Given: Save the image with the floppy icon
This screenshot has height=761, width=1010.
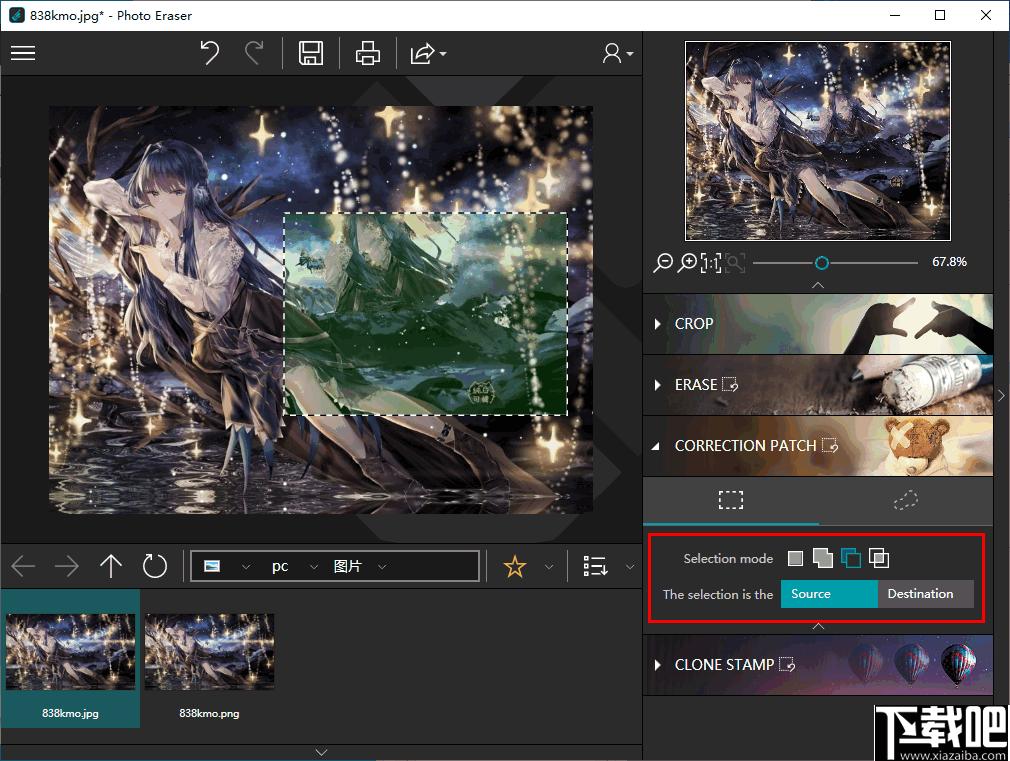Looking at the screenshot, I should coord(311,53).
